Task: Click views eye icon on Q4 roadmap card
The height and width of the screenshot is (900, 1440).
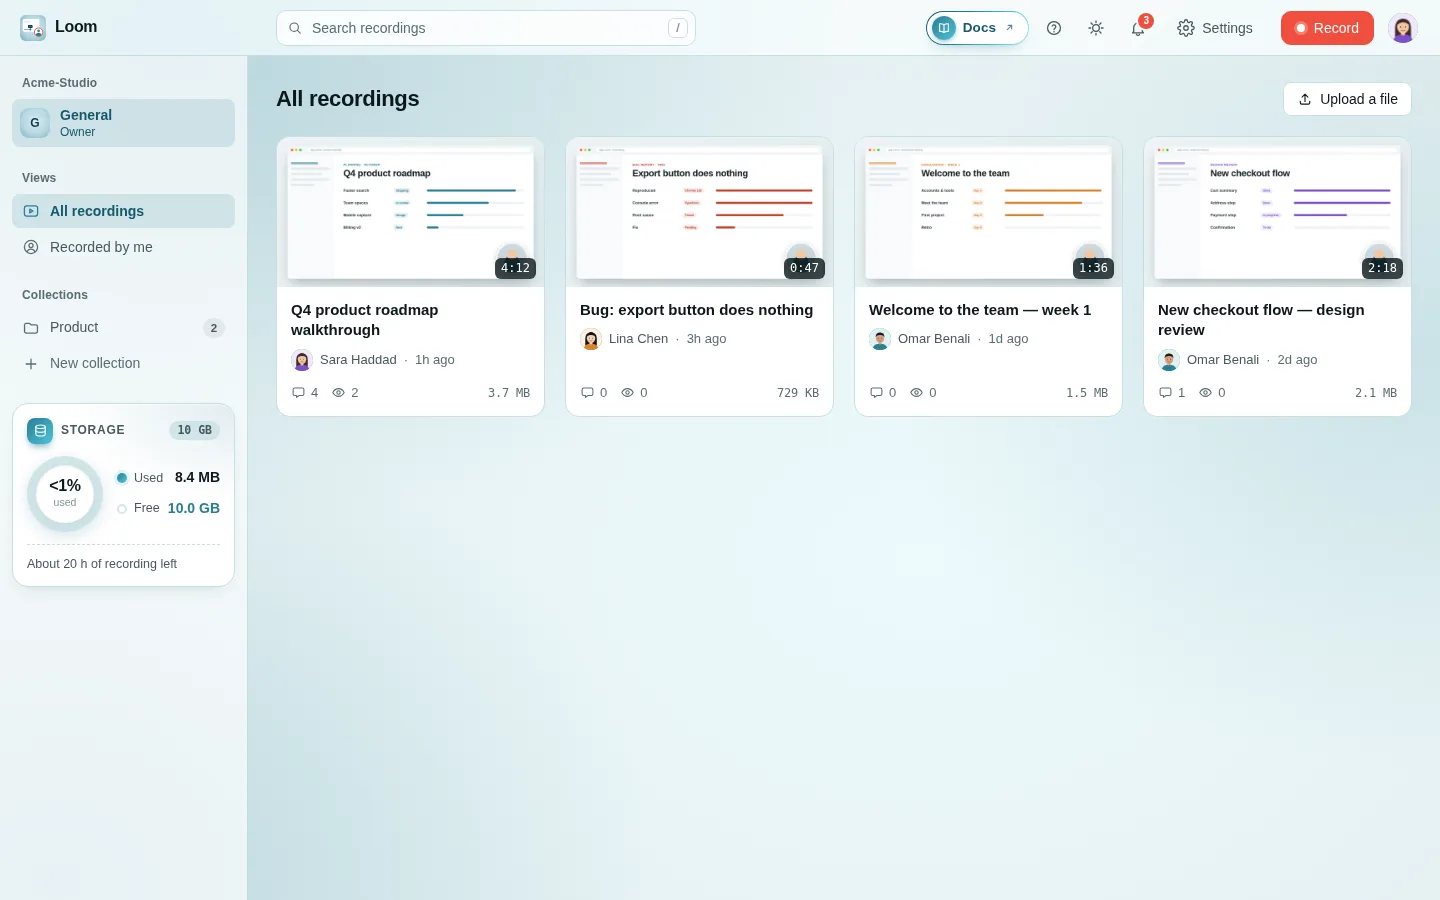Action: click(338, 393)
